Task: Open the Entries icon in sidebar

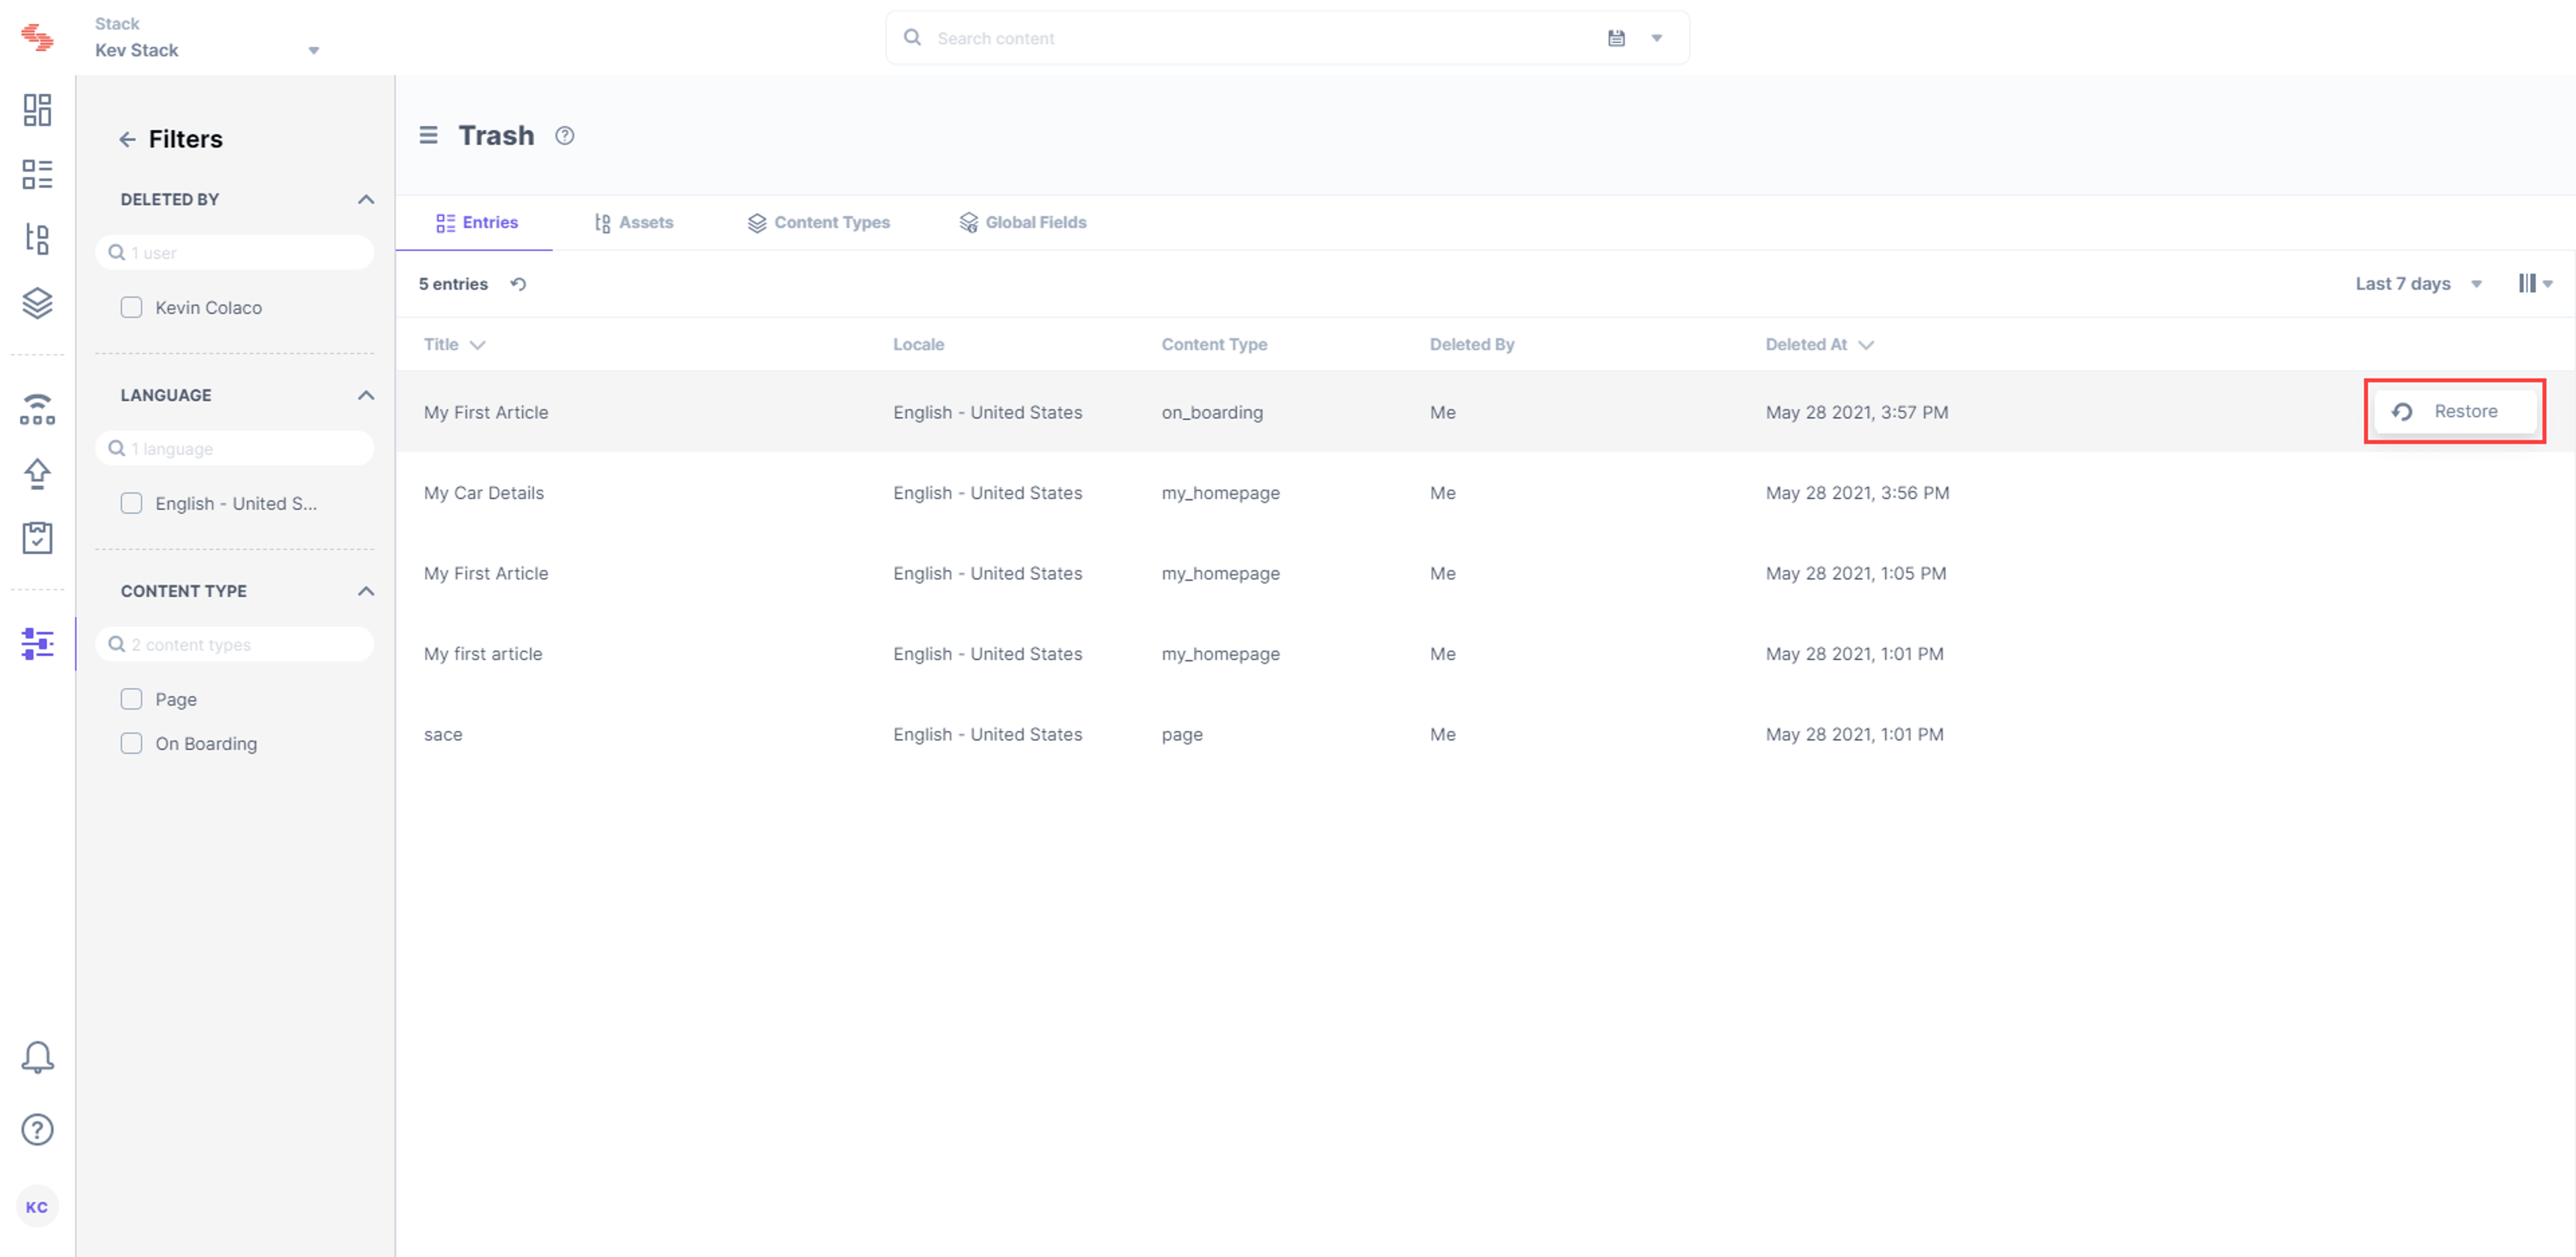Action: pos(37,174)
